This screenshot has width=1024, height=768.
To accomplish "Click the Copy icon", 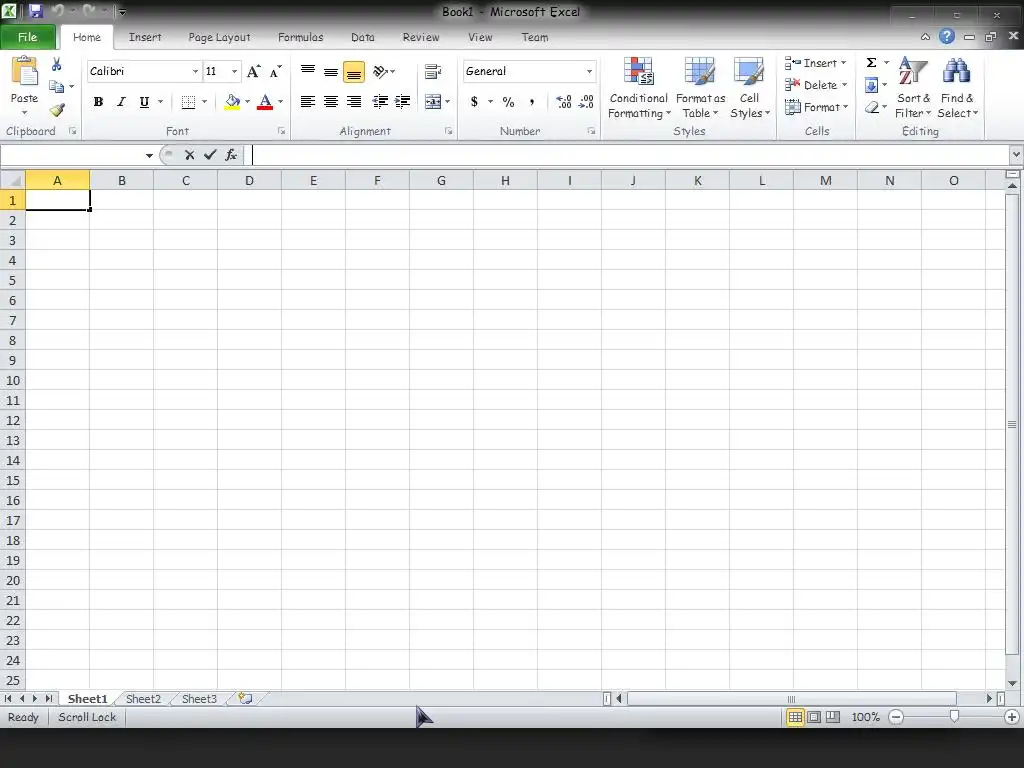I will 57,86.
